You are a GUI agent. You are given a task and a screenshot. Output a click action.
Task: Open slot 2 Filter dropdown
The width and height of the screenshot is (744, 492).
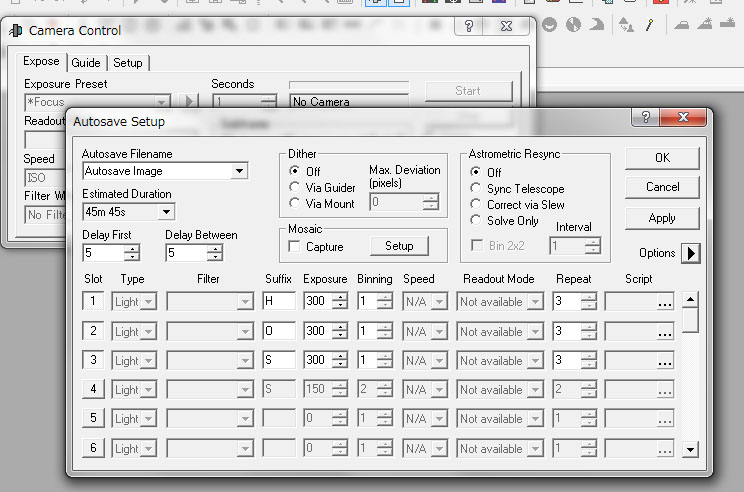pos(245,332)
